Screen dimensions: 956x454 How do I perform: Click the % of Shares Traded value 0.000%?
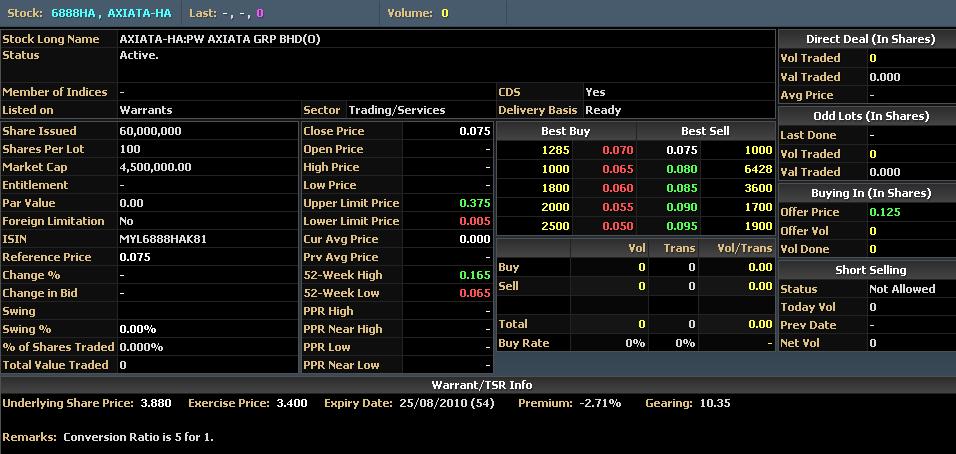pyautogui.click(x=141, y=347)
